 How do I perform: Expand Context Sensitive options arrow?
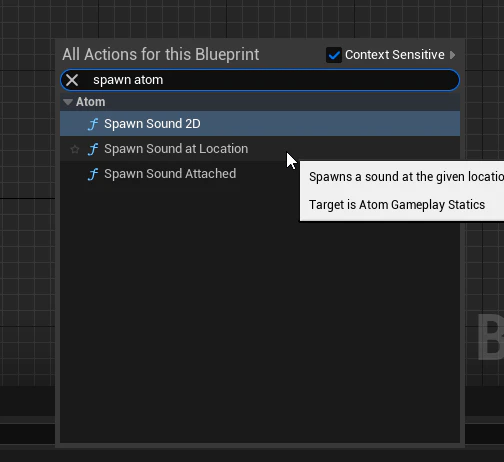point(452,55)
